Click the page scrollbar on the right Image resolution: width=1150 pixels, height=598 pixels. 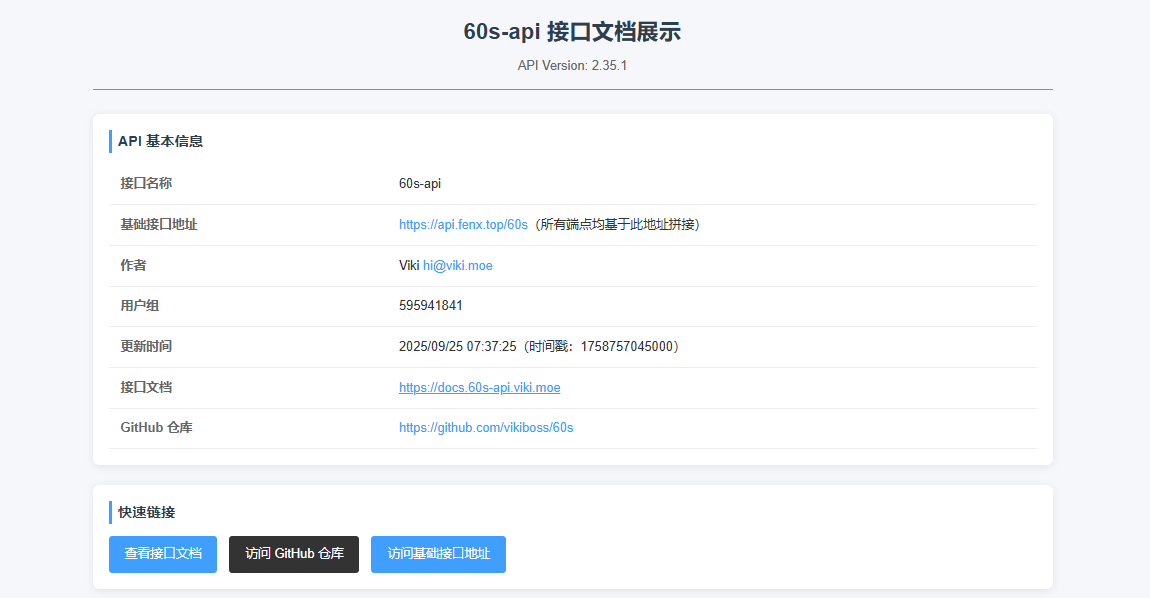point(1144,300)
